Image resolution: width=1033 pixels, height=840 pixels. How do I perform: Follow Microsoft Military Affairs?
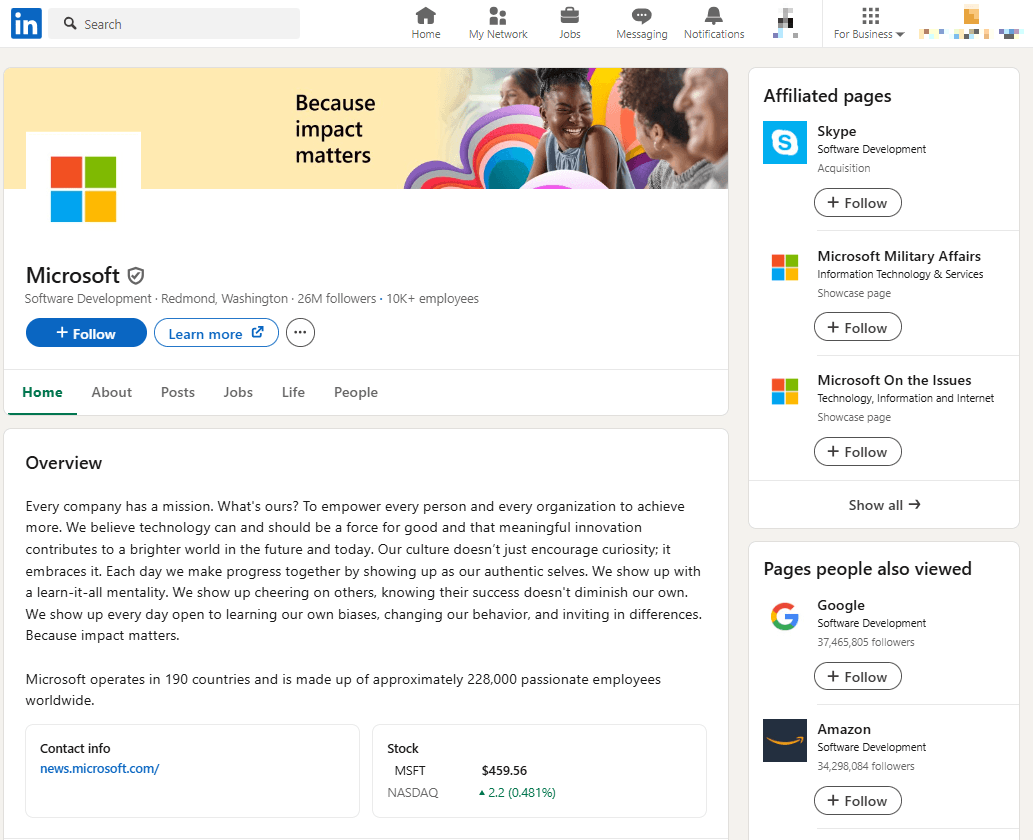click(x=858, y=327)
